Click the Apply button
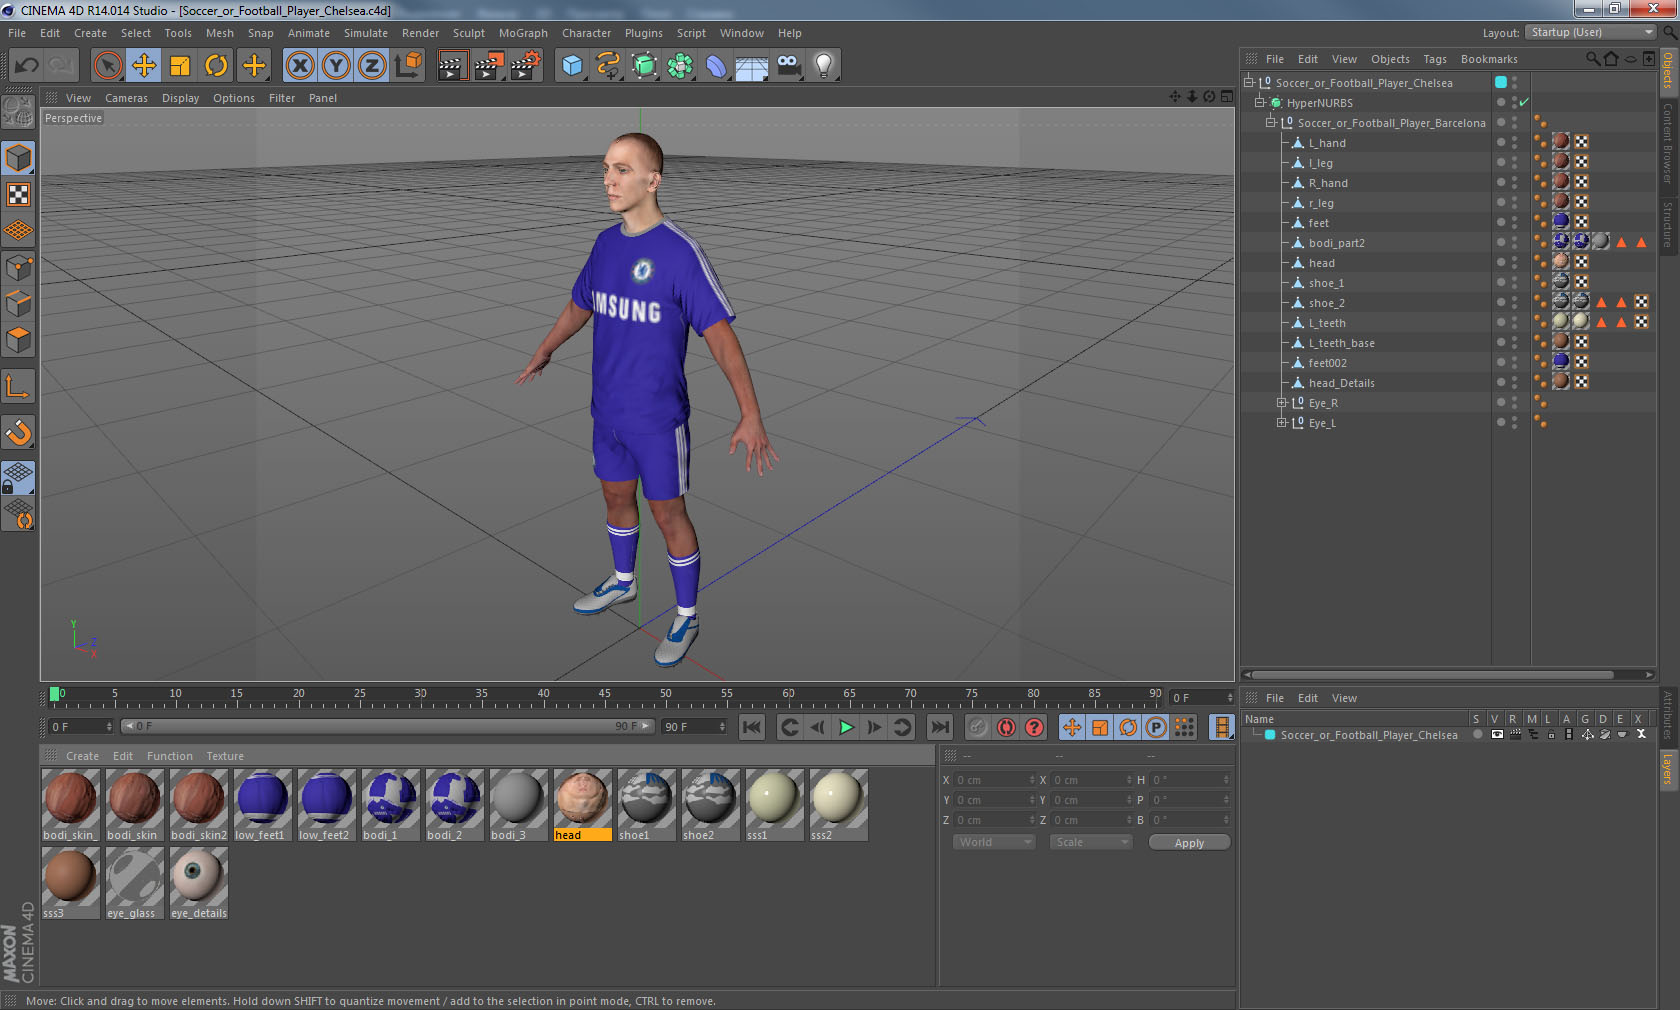 [x=1189, y=843]
